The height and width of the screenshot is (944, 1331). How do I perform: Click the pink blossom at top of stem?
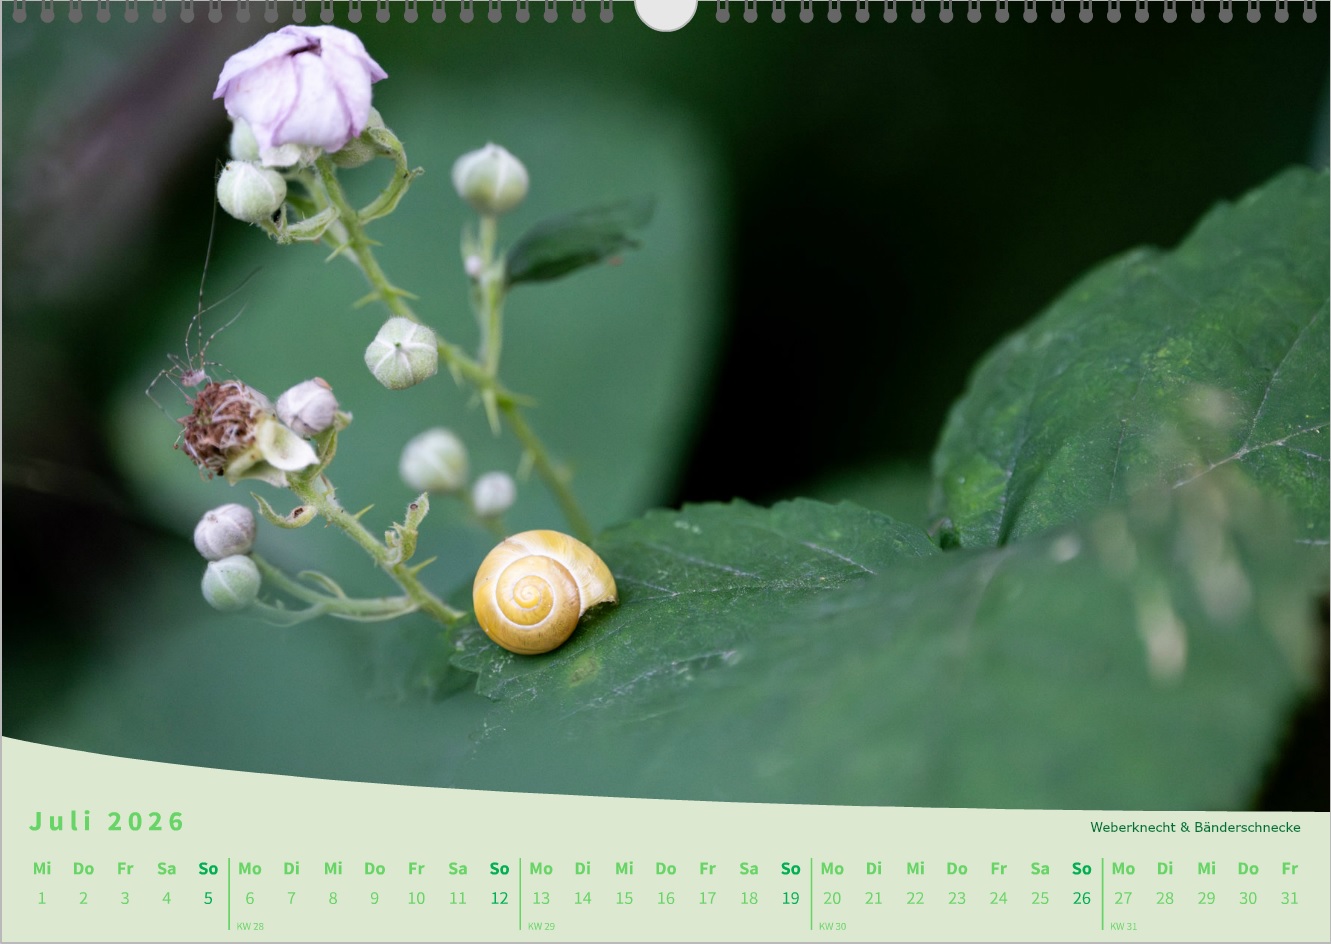point(299,87)
